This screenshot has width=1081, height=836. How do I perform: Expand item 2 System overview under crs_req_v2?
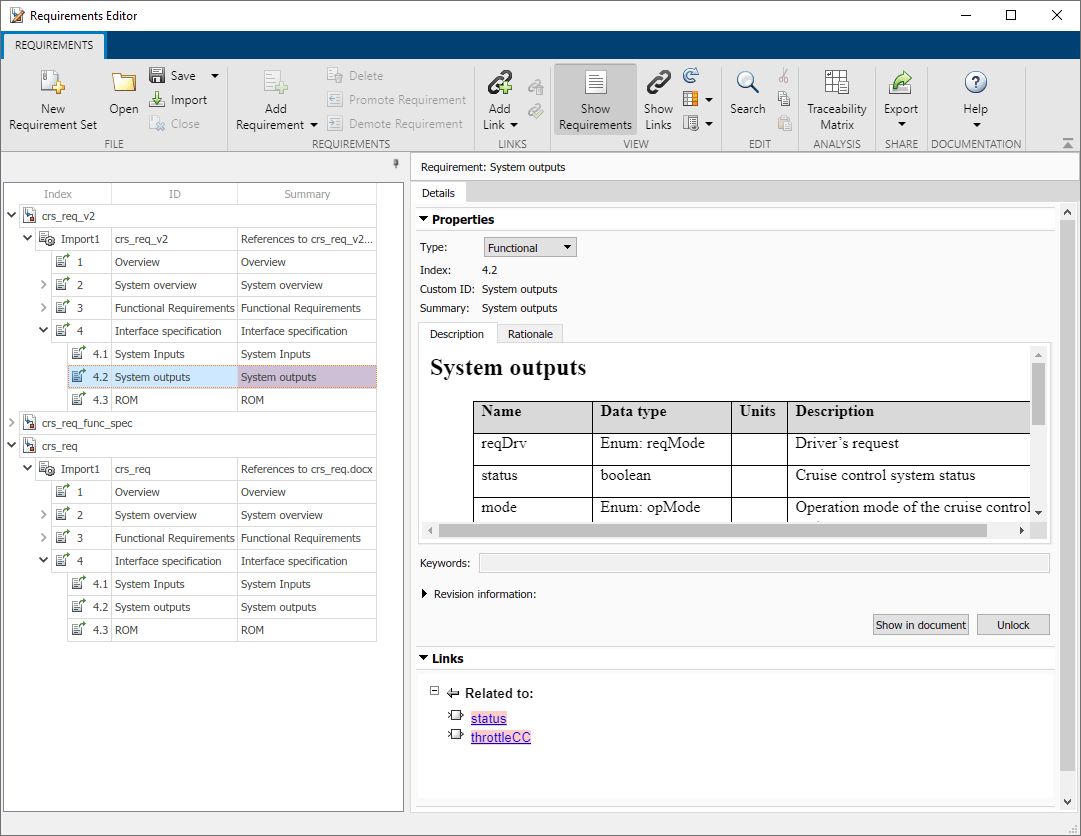[43, 285]
